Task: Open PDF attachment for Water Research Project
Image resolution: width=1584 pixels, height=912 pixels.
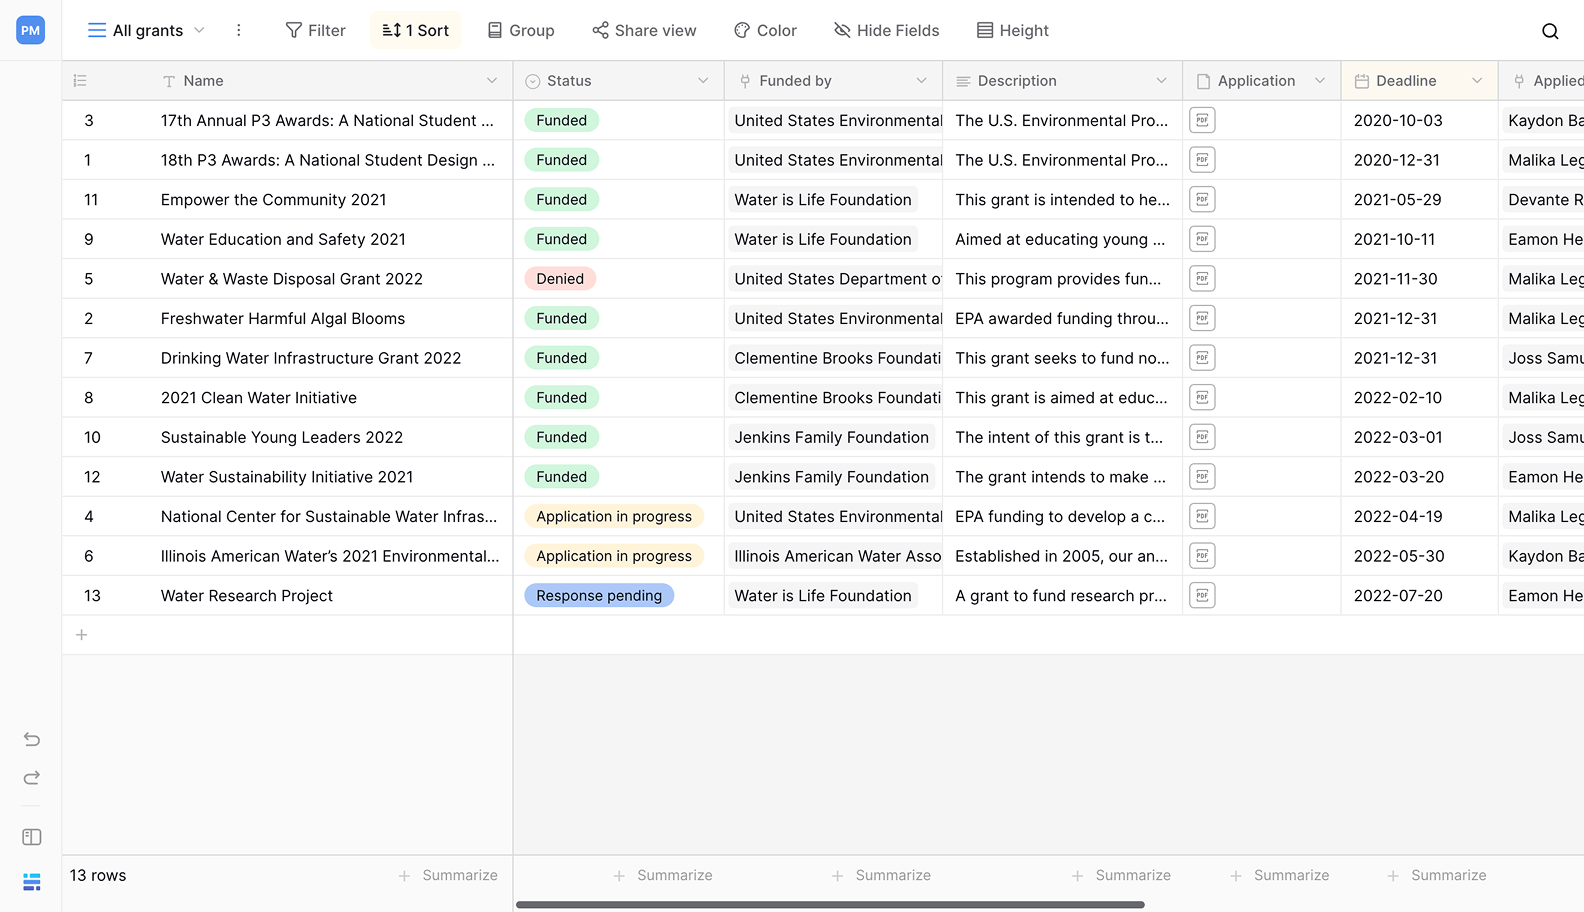Action: tap(1202, 595)
